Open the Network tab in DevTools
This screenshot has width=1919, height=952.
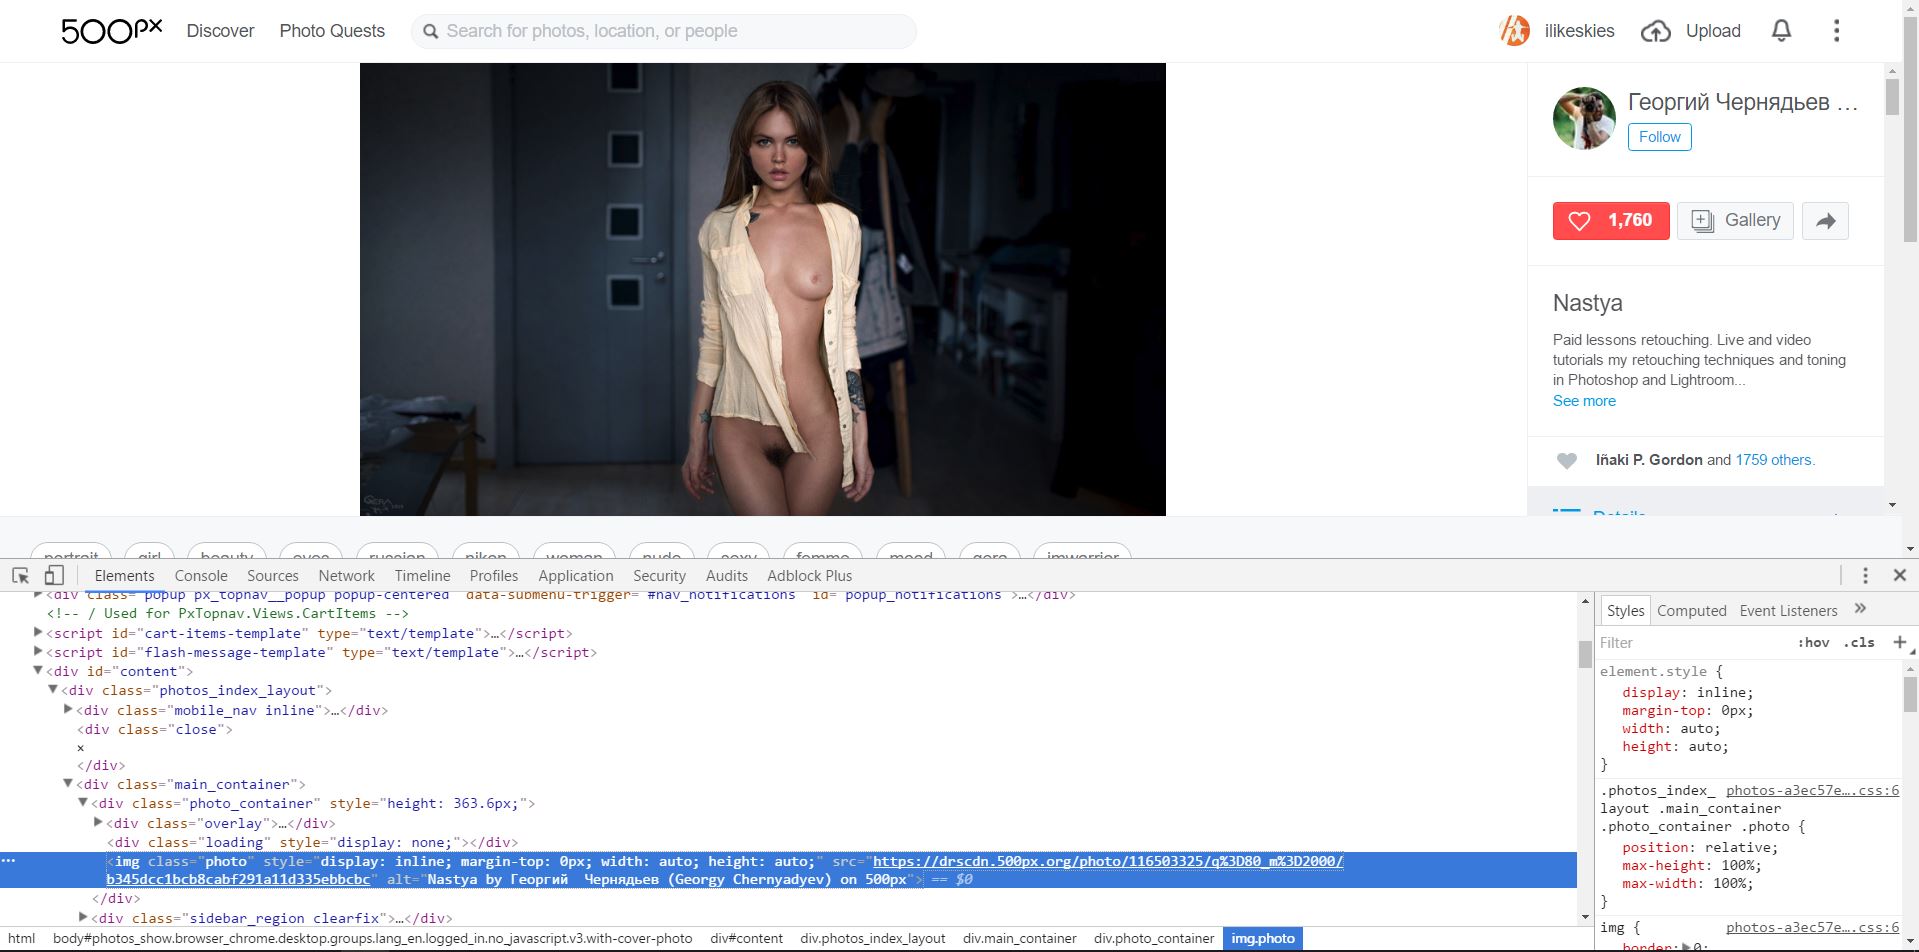point(346,576)
